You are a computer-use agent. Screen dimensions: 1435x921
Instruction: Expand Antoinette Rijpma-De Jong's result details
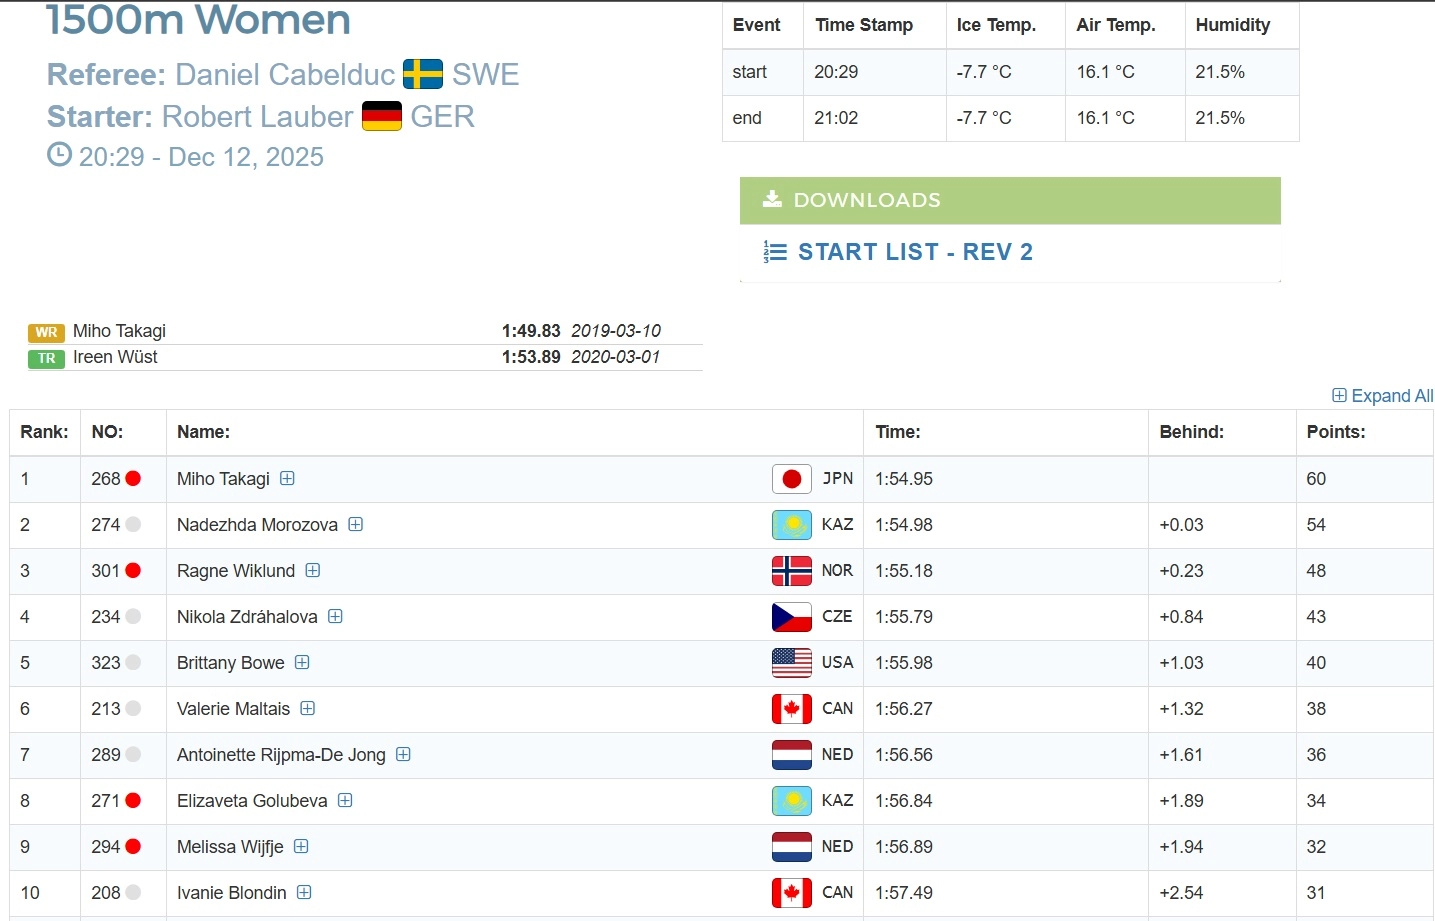403,754
